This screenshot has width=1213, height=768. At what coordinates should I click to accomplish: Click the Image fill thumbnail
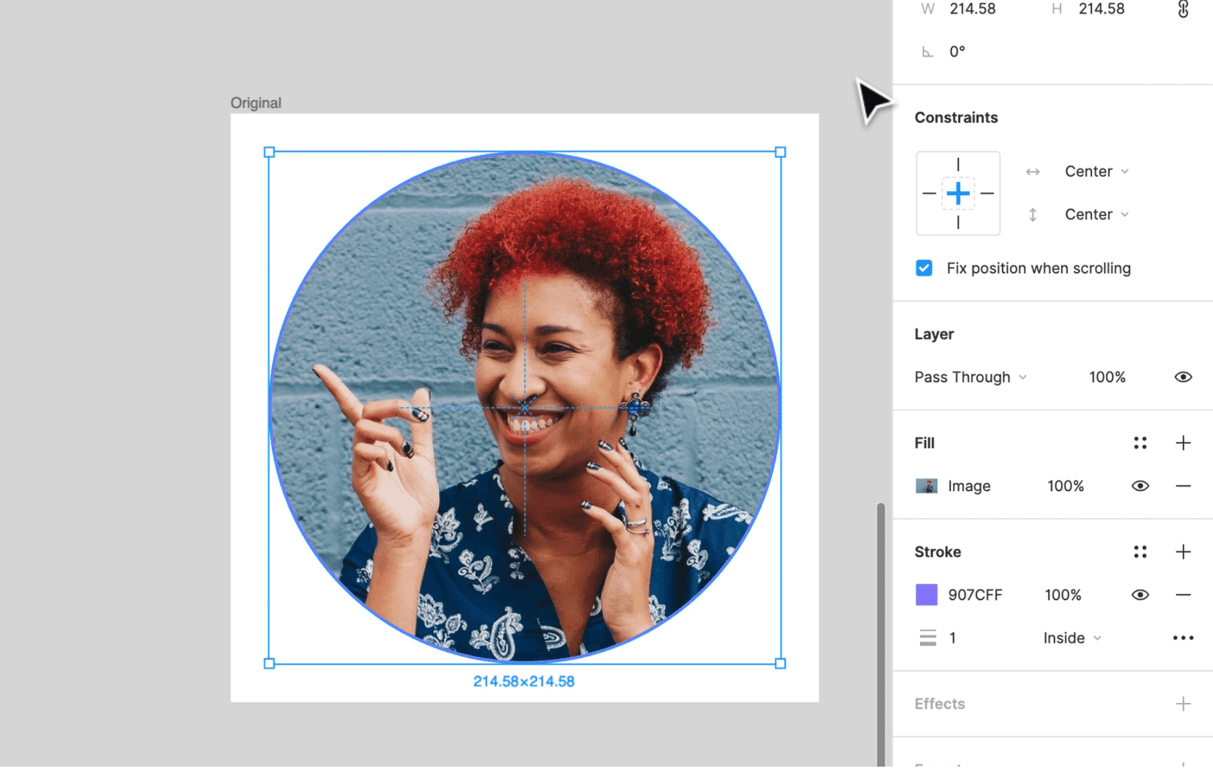click(x=927, y=486)
